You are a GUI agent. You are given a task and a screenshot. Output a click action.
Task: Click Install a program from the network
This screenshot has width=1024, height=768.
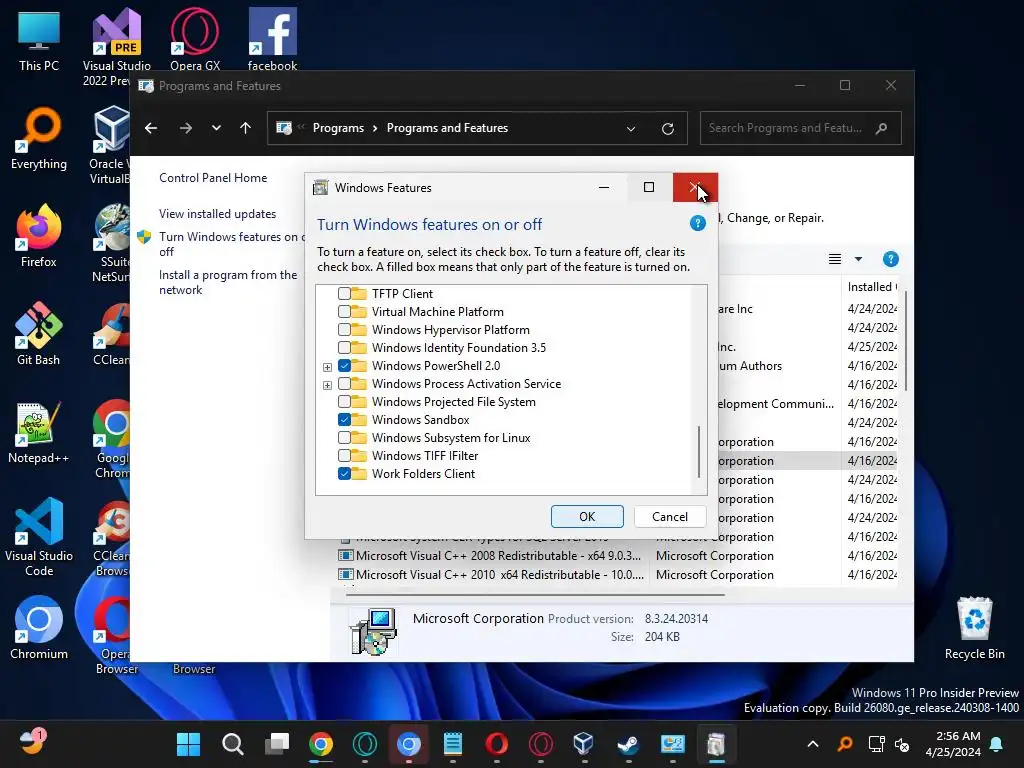[x=228, y=282]
